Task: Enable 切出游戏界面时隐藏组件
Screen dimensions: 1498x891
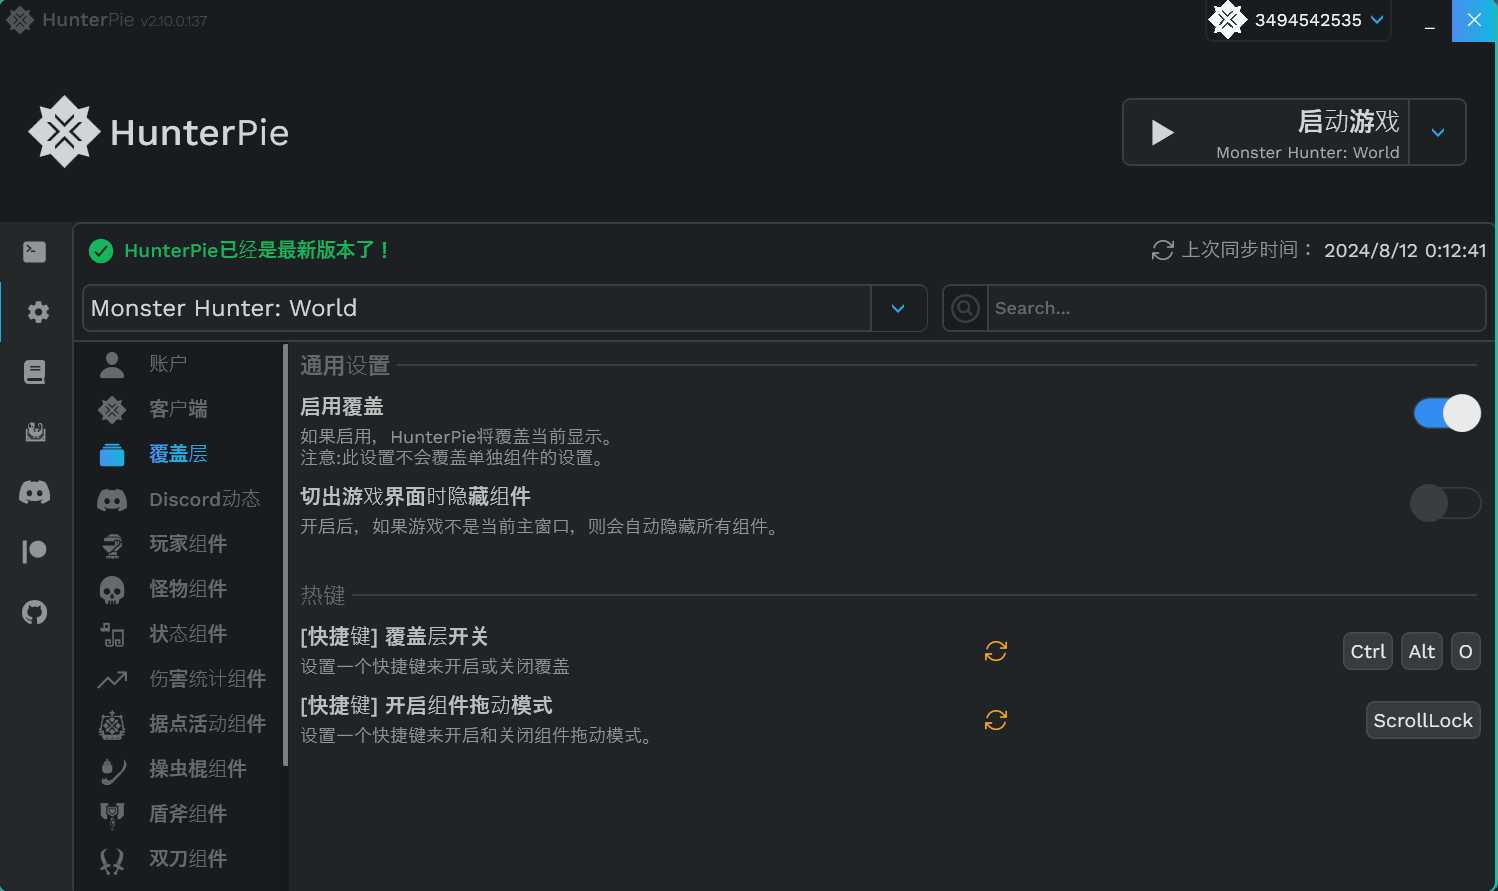Action: pos(1445,503)
